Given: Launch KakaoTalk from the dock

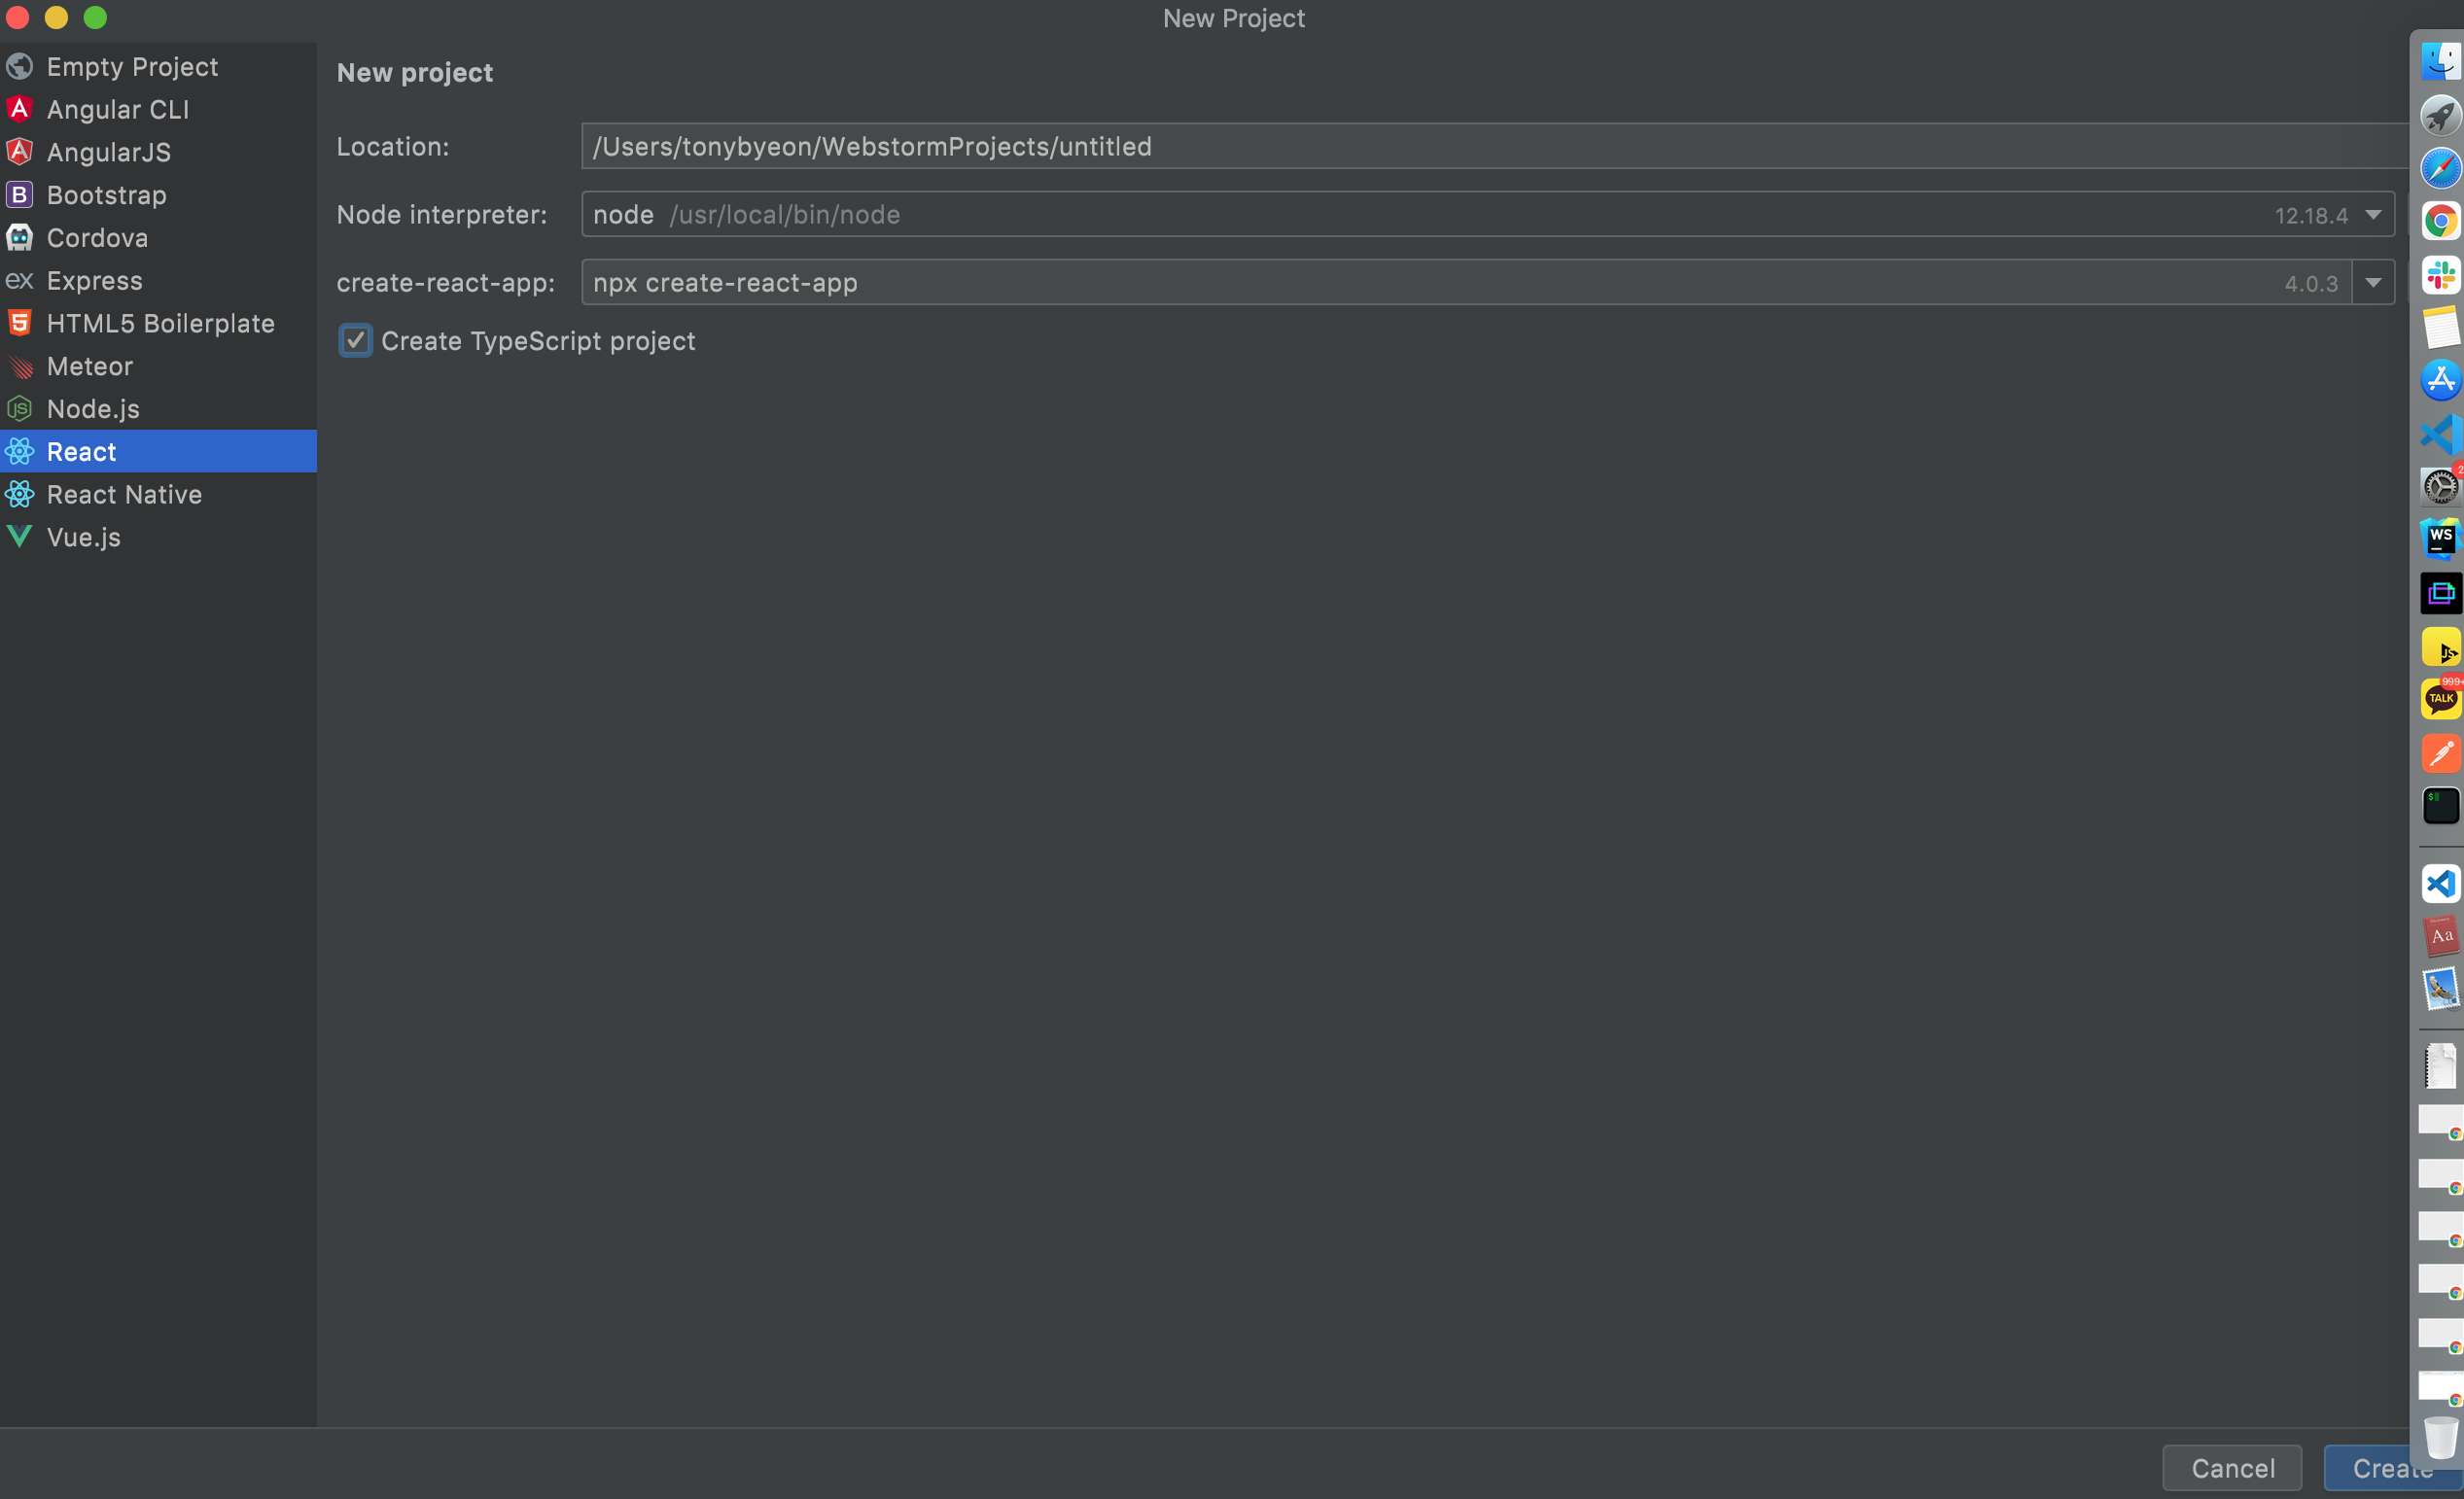Looking at the screenshot, I should (2440, 699).
